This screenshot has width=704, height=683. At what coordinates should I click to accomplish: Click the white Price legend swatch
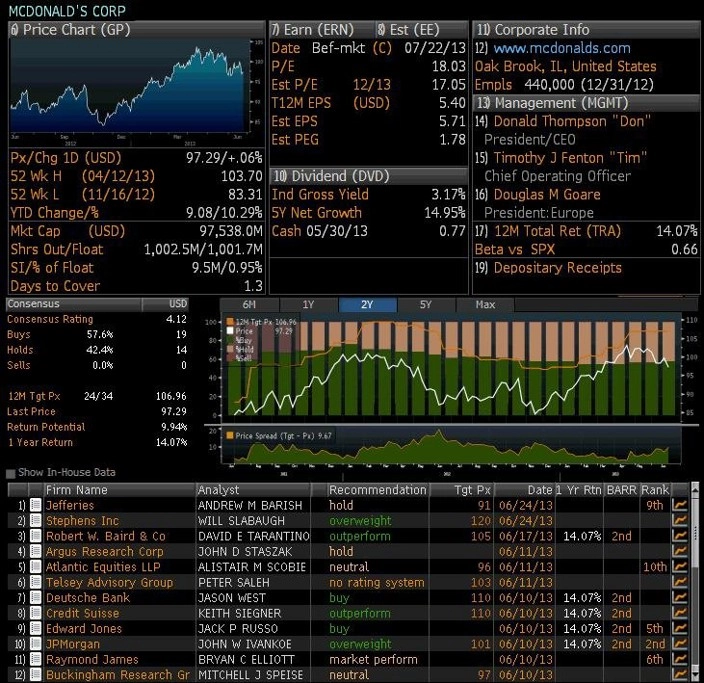230,331
